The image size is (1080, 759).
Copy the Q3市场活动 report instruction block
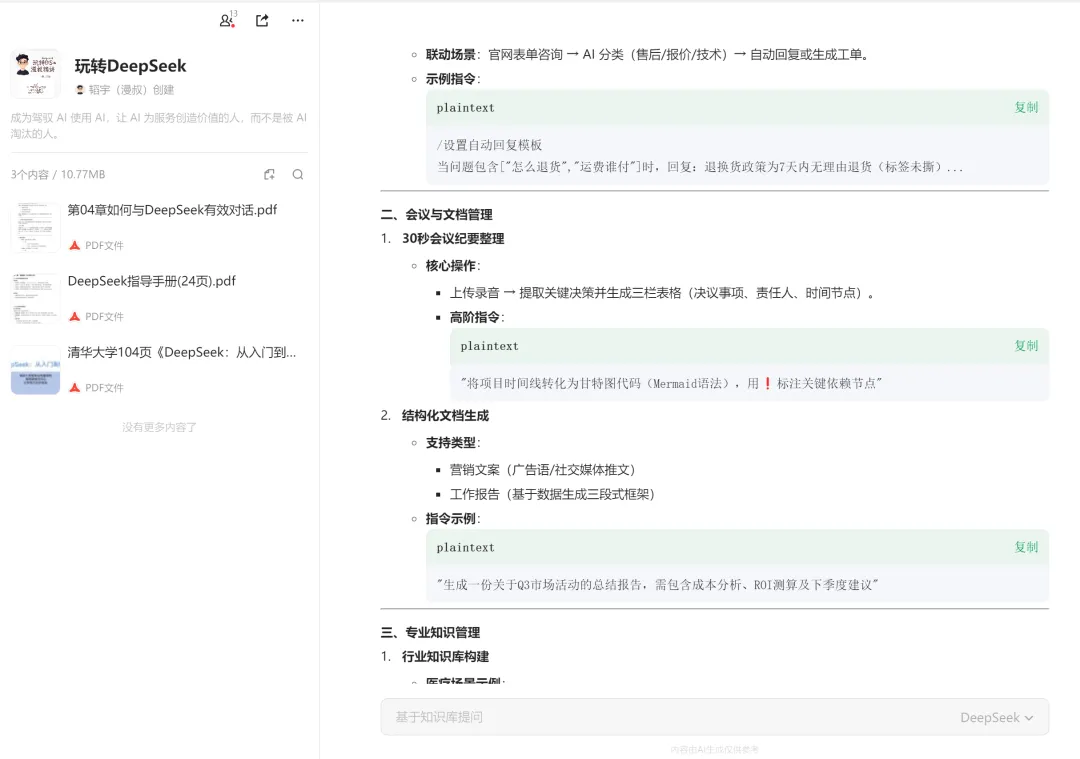pyautogui.click(x=1026, y=548)
